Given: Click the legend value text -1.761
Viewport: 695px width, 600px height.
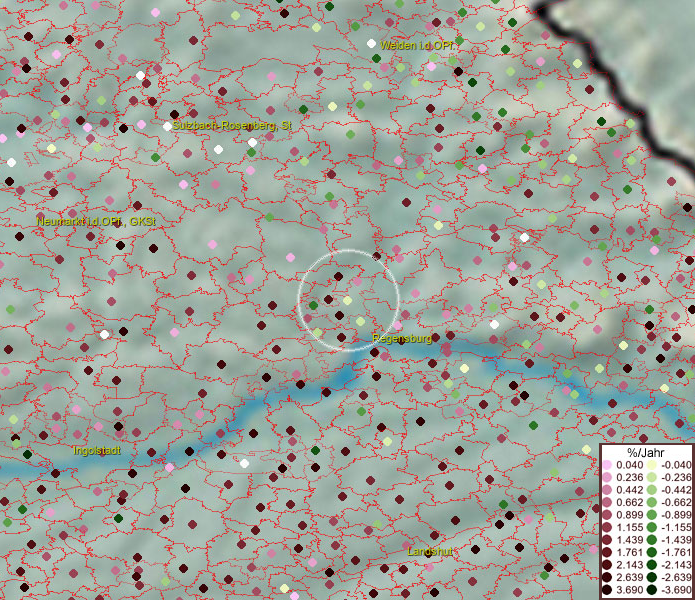Looking at the screenshot, I should click(676, 552).
